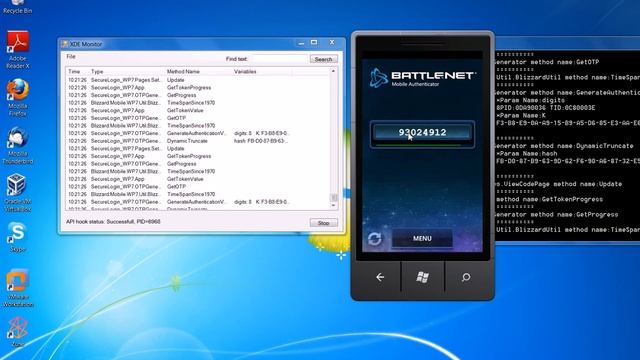
Task: Click the console line 'method name:GetTokenProgress'
Action: point(549,199)
